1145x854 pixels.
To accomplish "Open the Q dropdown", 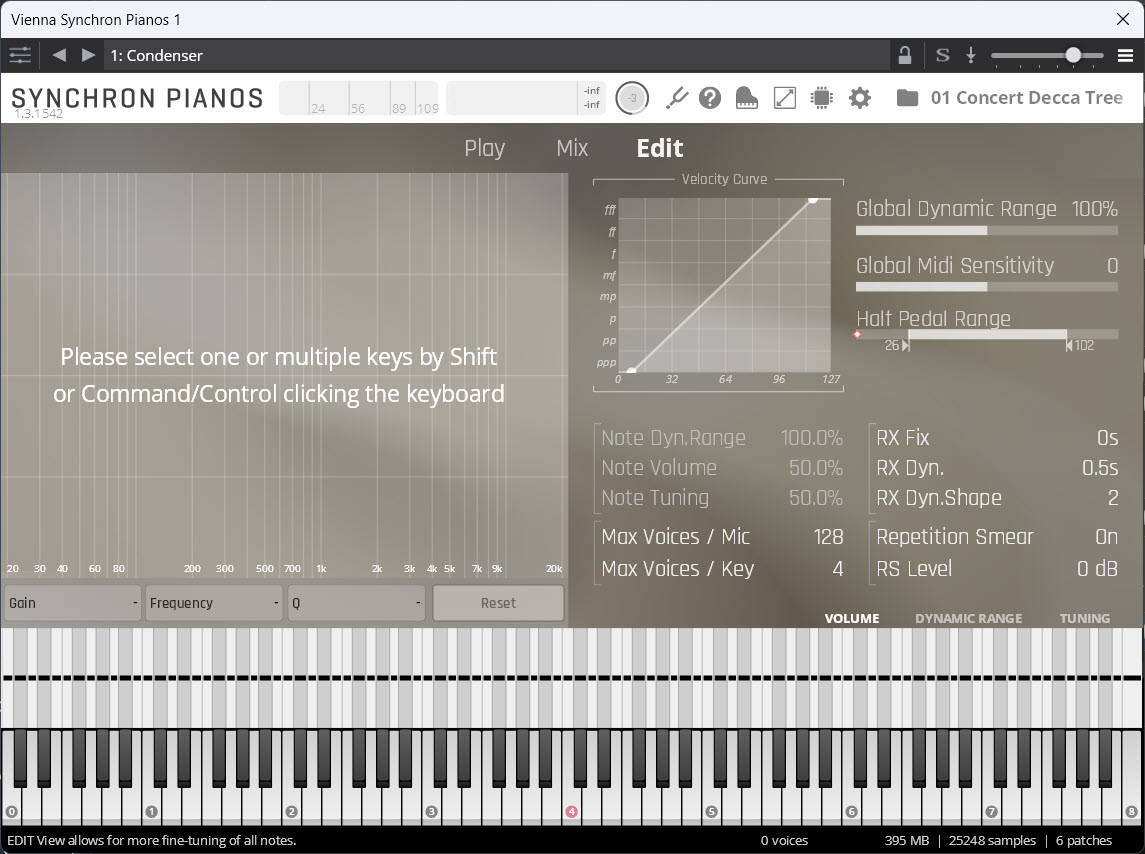I will tap(356, 603).
